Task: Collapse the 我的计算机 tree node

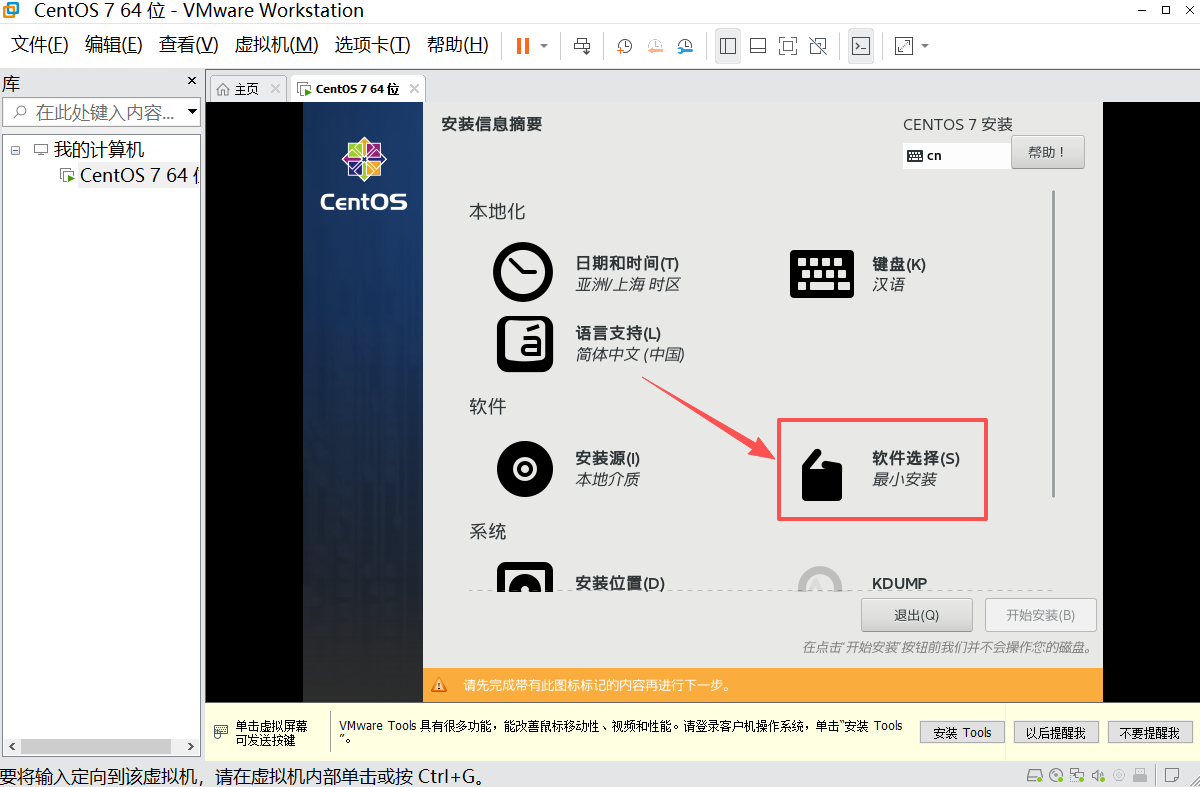Action: point(15,150)
